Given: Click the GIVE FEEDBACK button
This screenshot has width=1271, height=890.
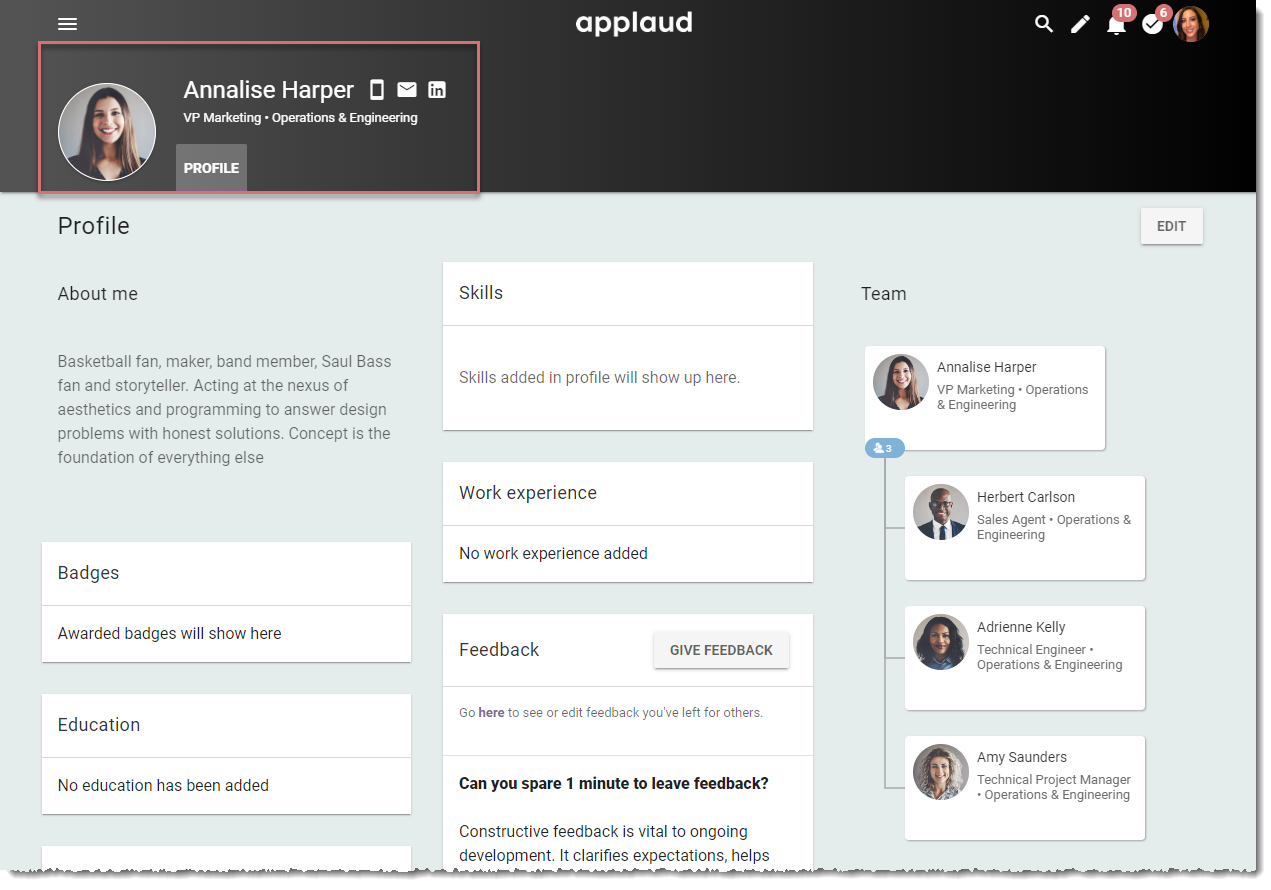Looking at the screenshot, I should (721, 650).
